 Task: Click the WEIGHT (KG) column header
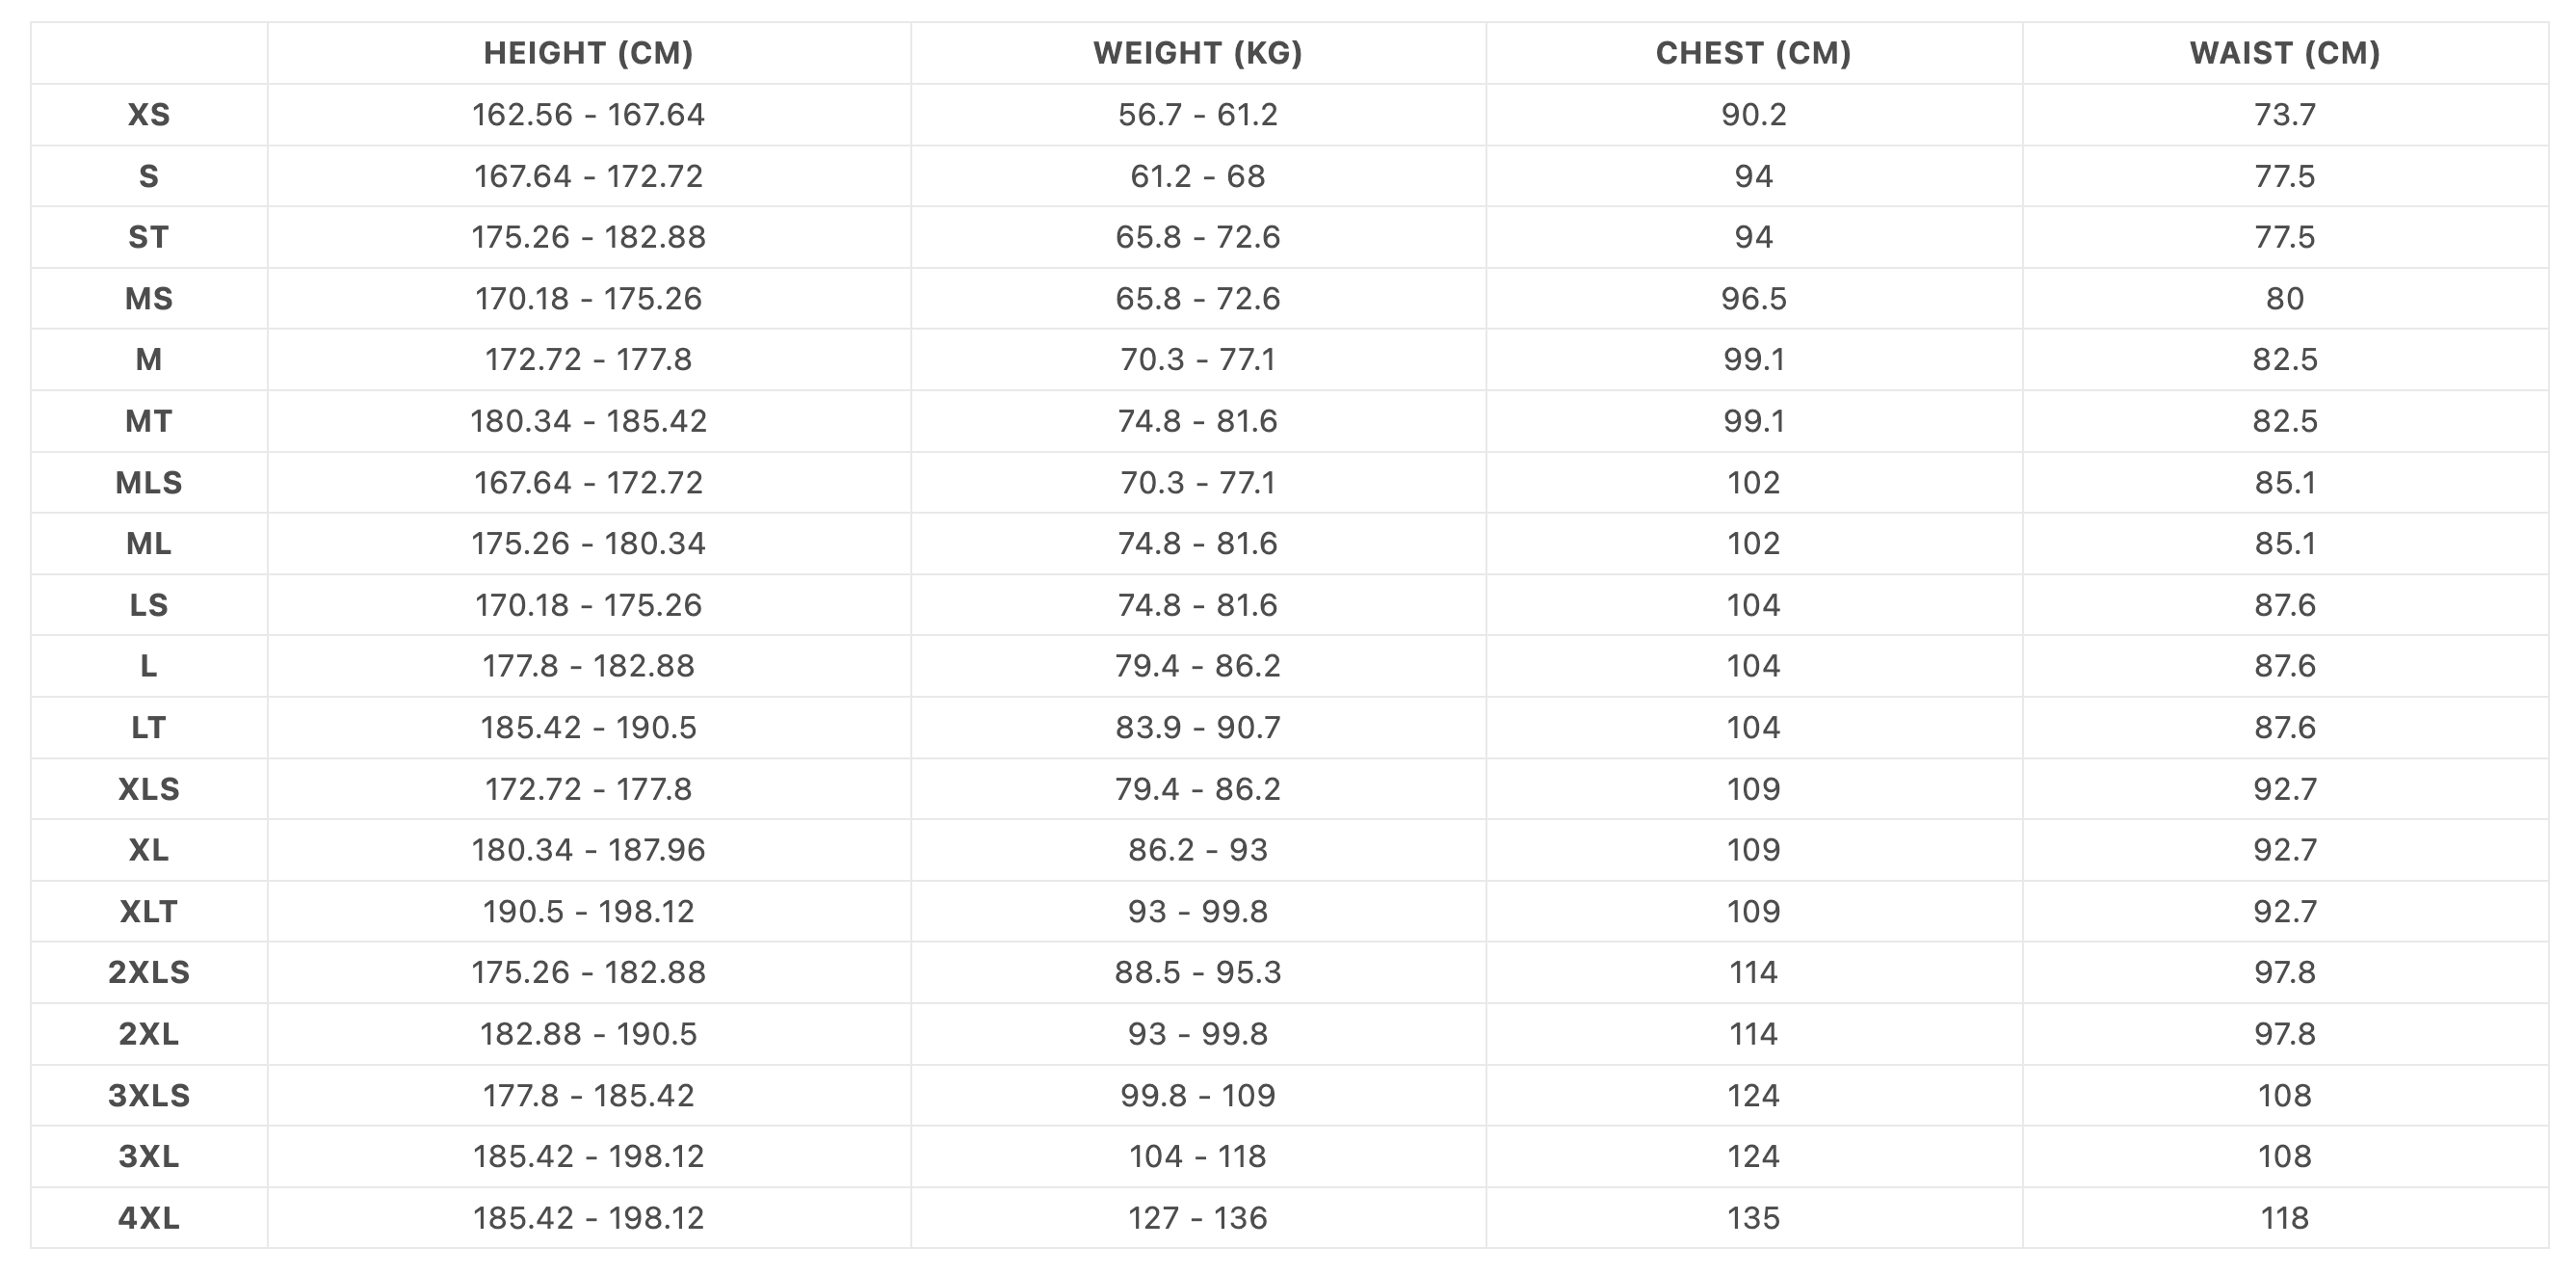tap(1198, 53)
